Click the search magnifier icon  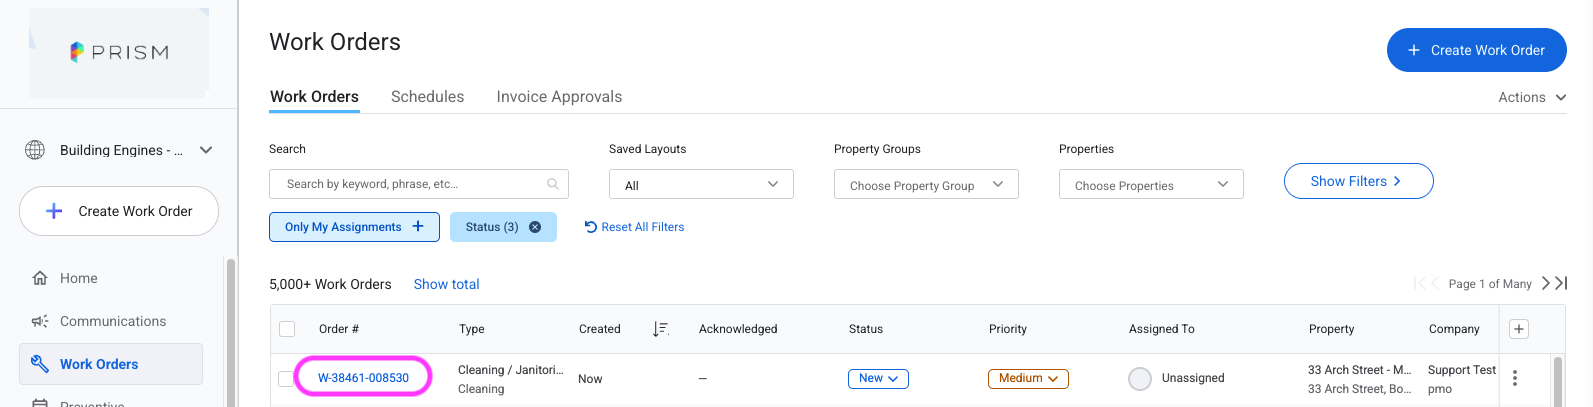[x=552, y=184]
